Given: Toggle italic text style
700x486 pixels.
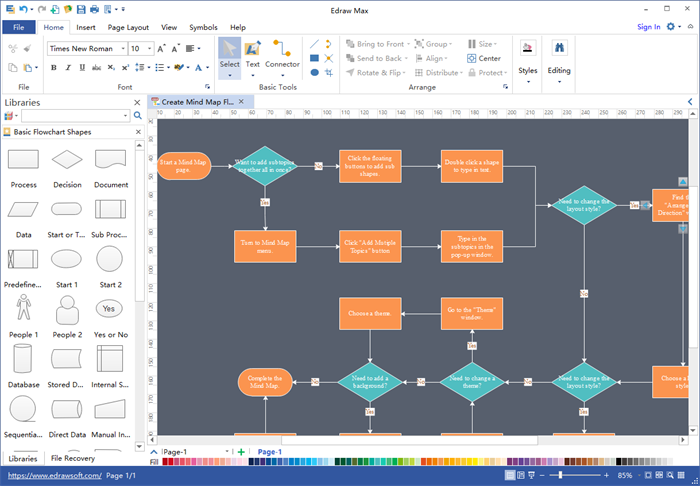Looking at the screenshot, I should tap(68, 68).
